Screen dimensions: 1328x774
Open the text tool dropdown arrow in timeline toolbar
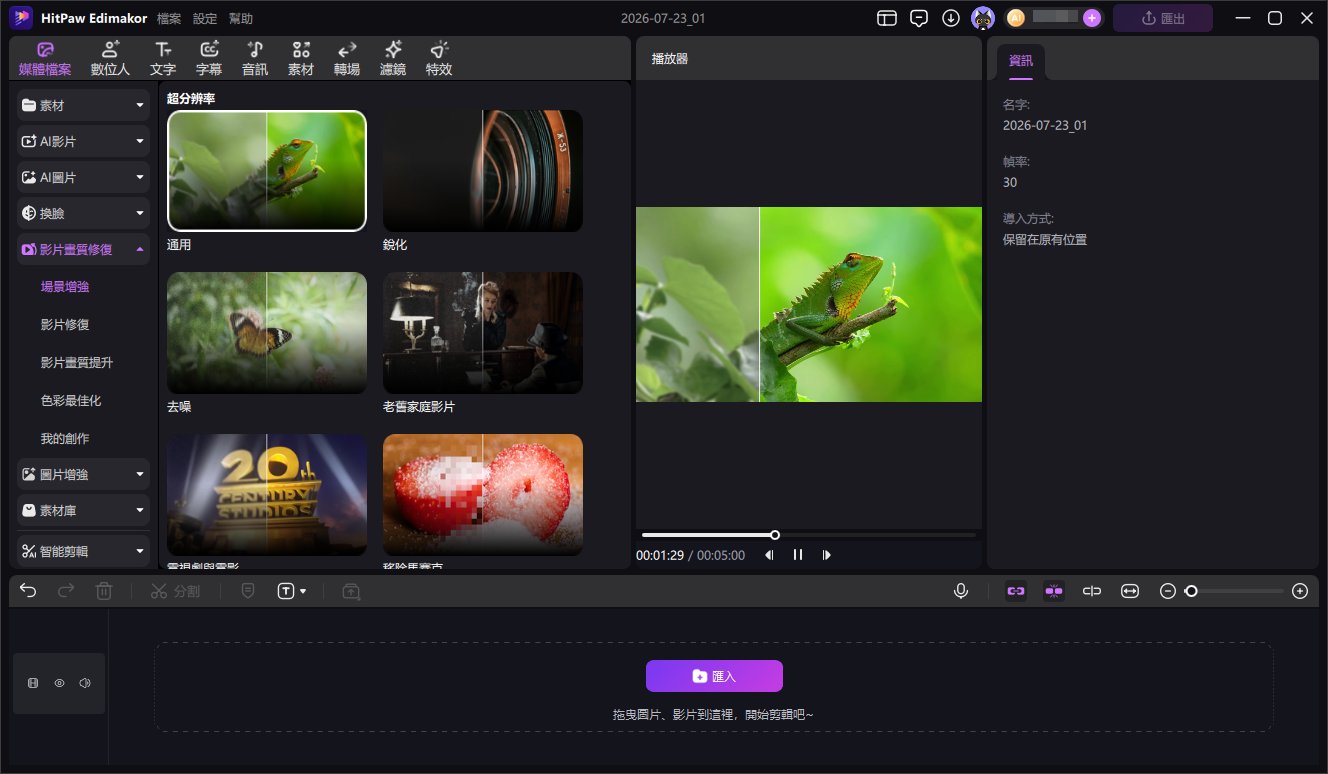303,591
